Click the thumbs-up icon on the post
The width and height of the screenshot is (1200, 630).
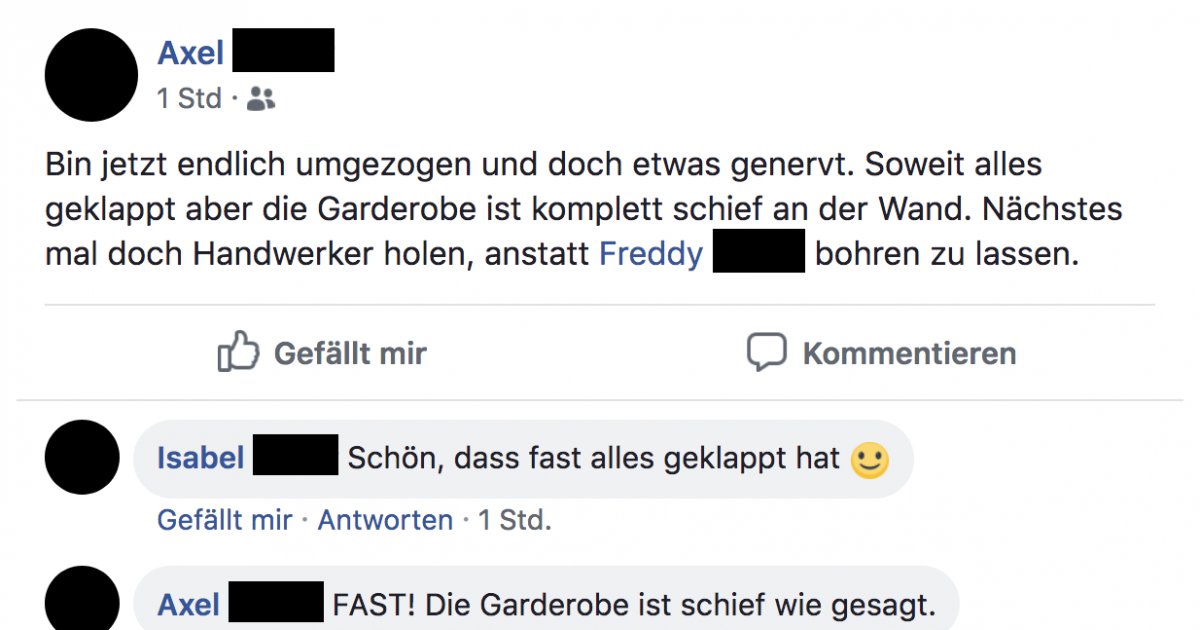[x=238, y=352]
